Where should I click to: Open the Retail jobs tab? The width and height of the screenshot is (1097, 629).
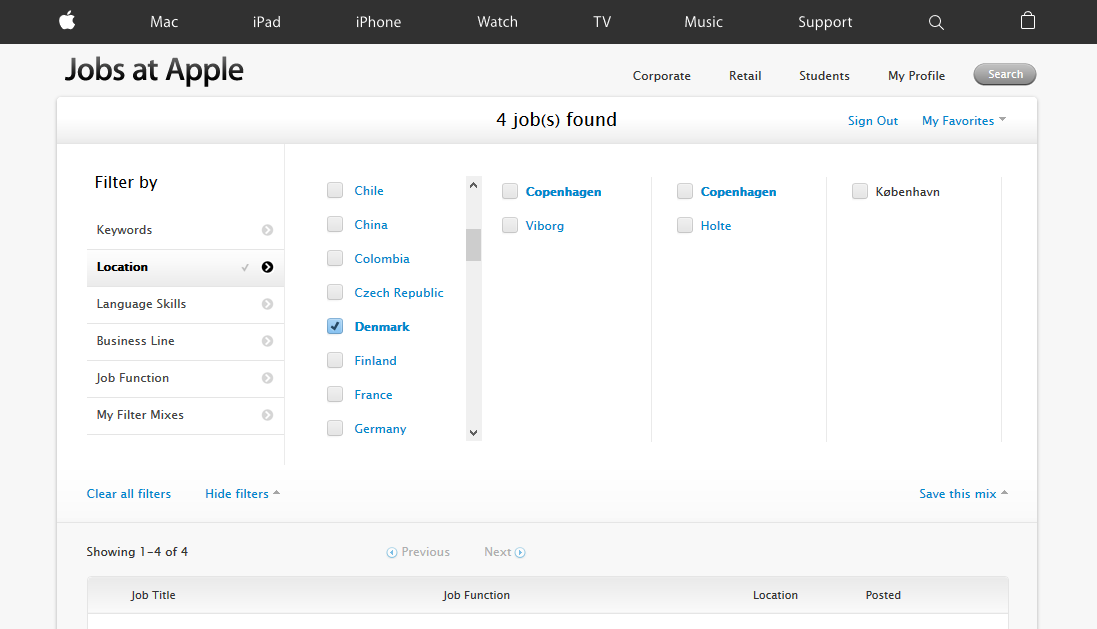745,76
